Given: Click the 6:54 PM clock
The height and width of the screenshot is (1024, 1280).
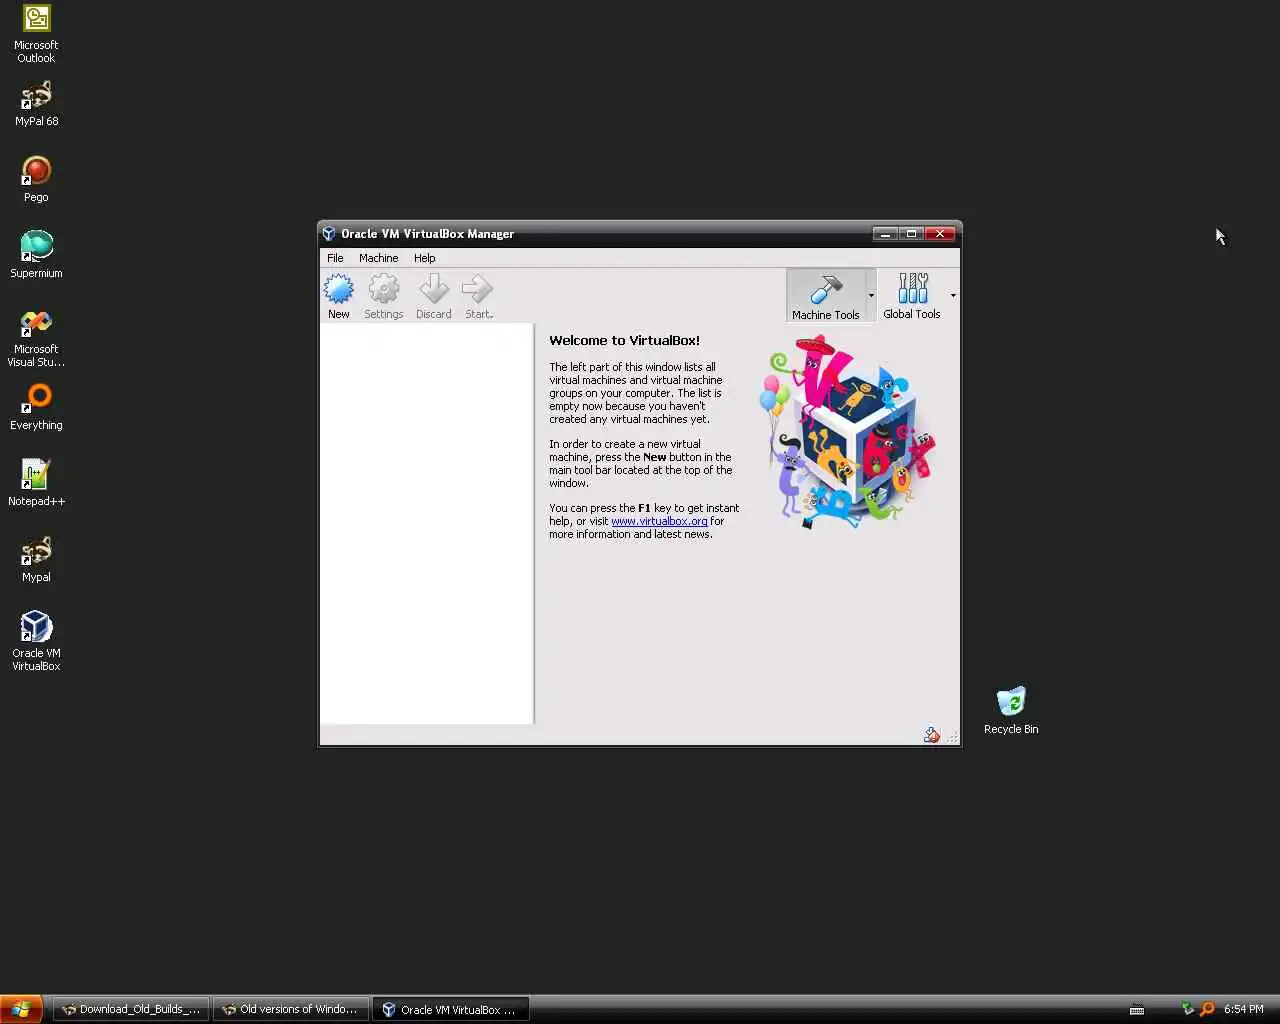Looking at the screenshot, I should (1244, 1010).
